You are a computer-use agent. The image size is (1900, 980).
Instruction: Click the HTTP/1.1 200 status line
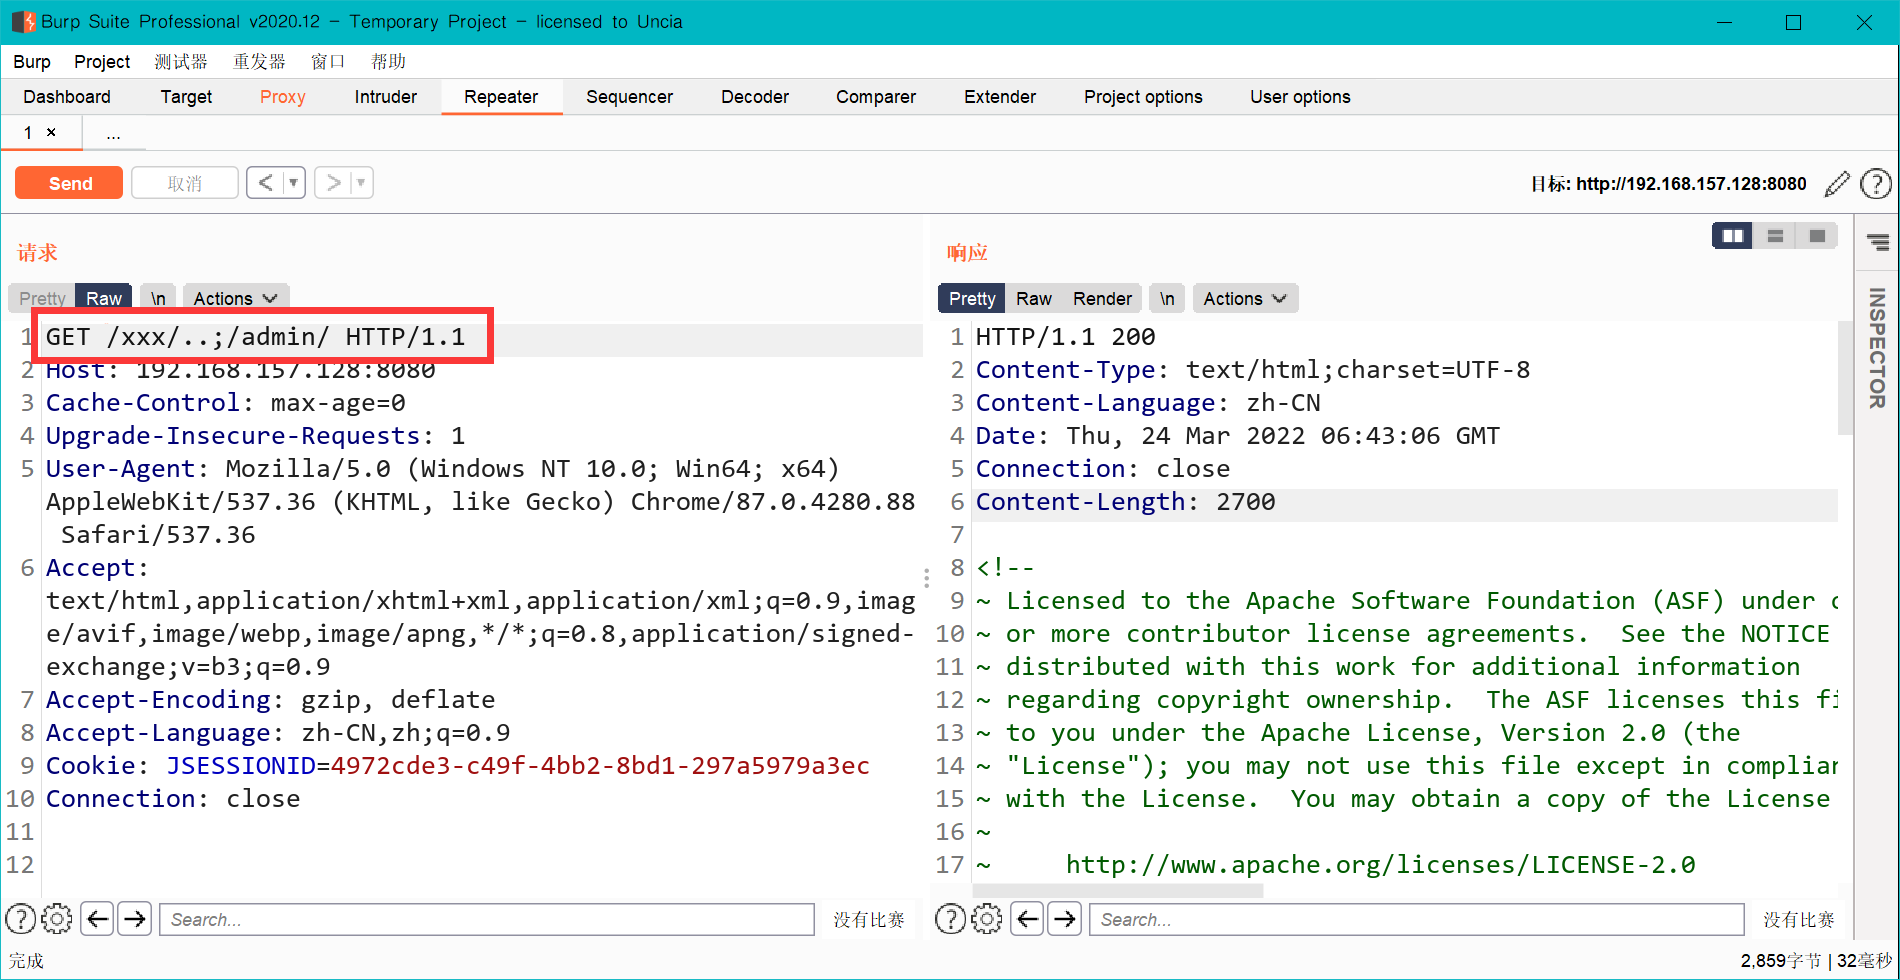(1065, 337)
